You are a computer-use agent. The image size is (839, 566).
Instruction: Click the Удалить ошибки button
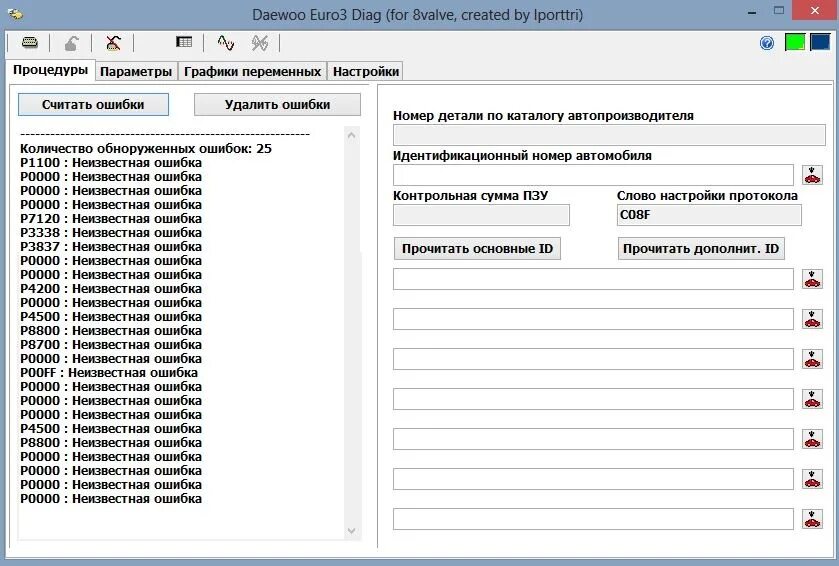[277, 104]
